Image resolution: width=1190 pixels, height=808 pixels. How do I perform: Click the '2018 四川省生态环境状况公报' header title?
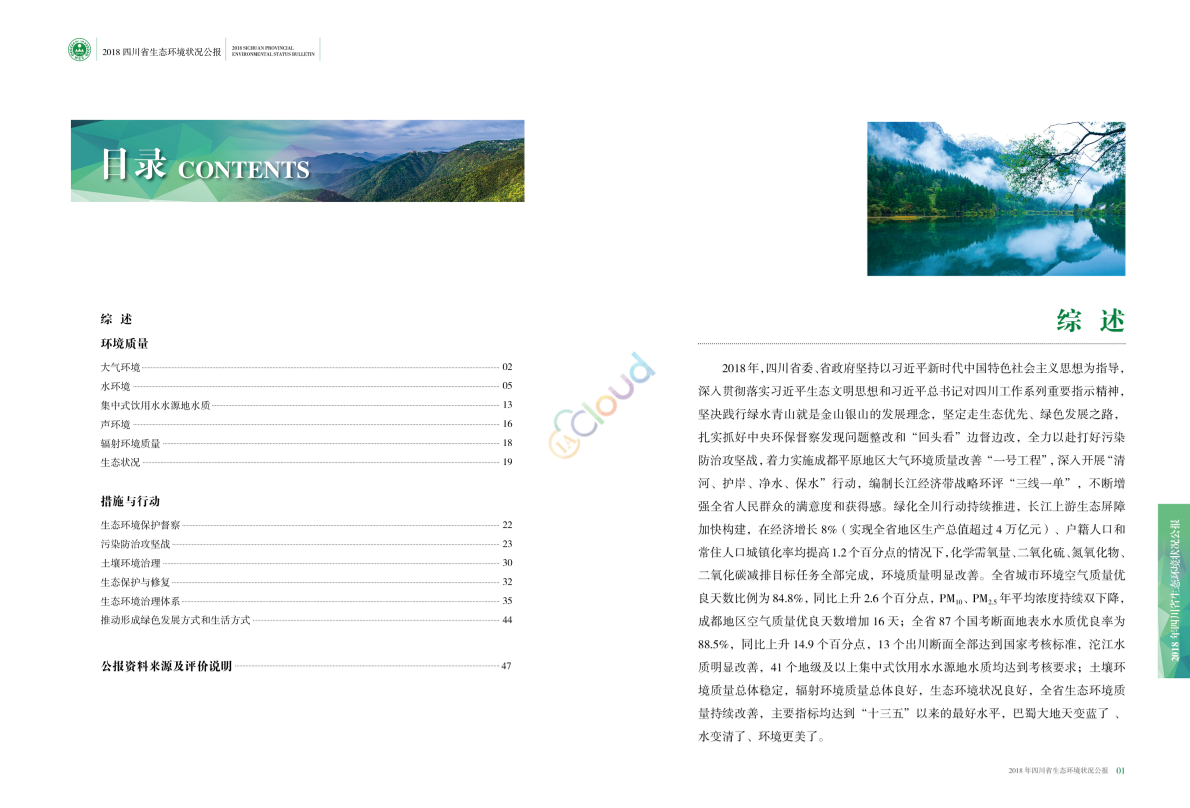point(162,52)
